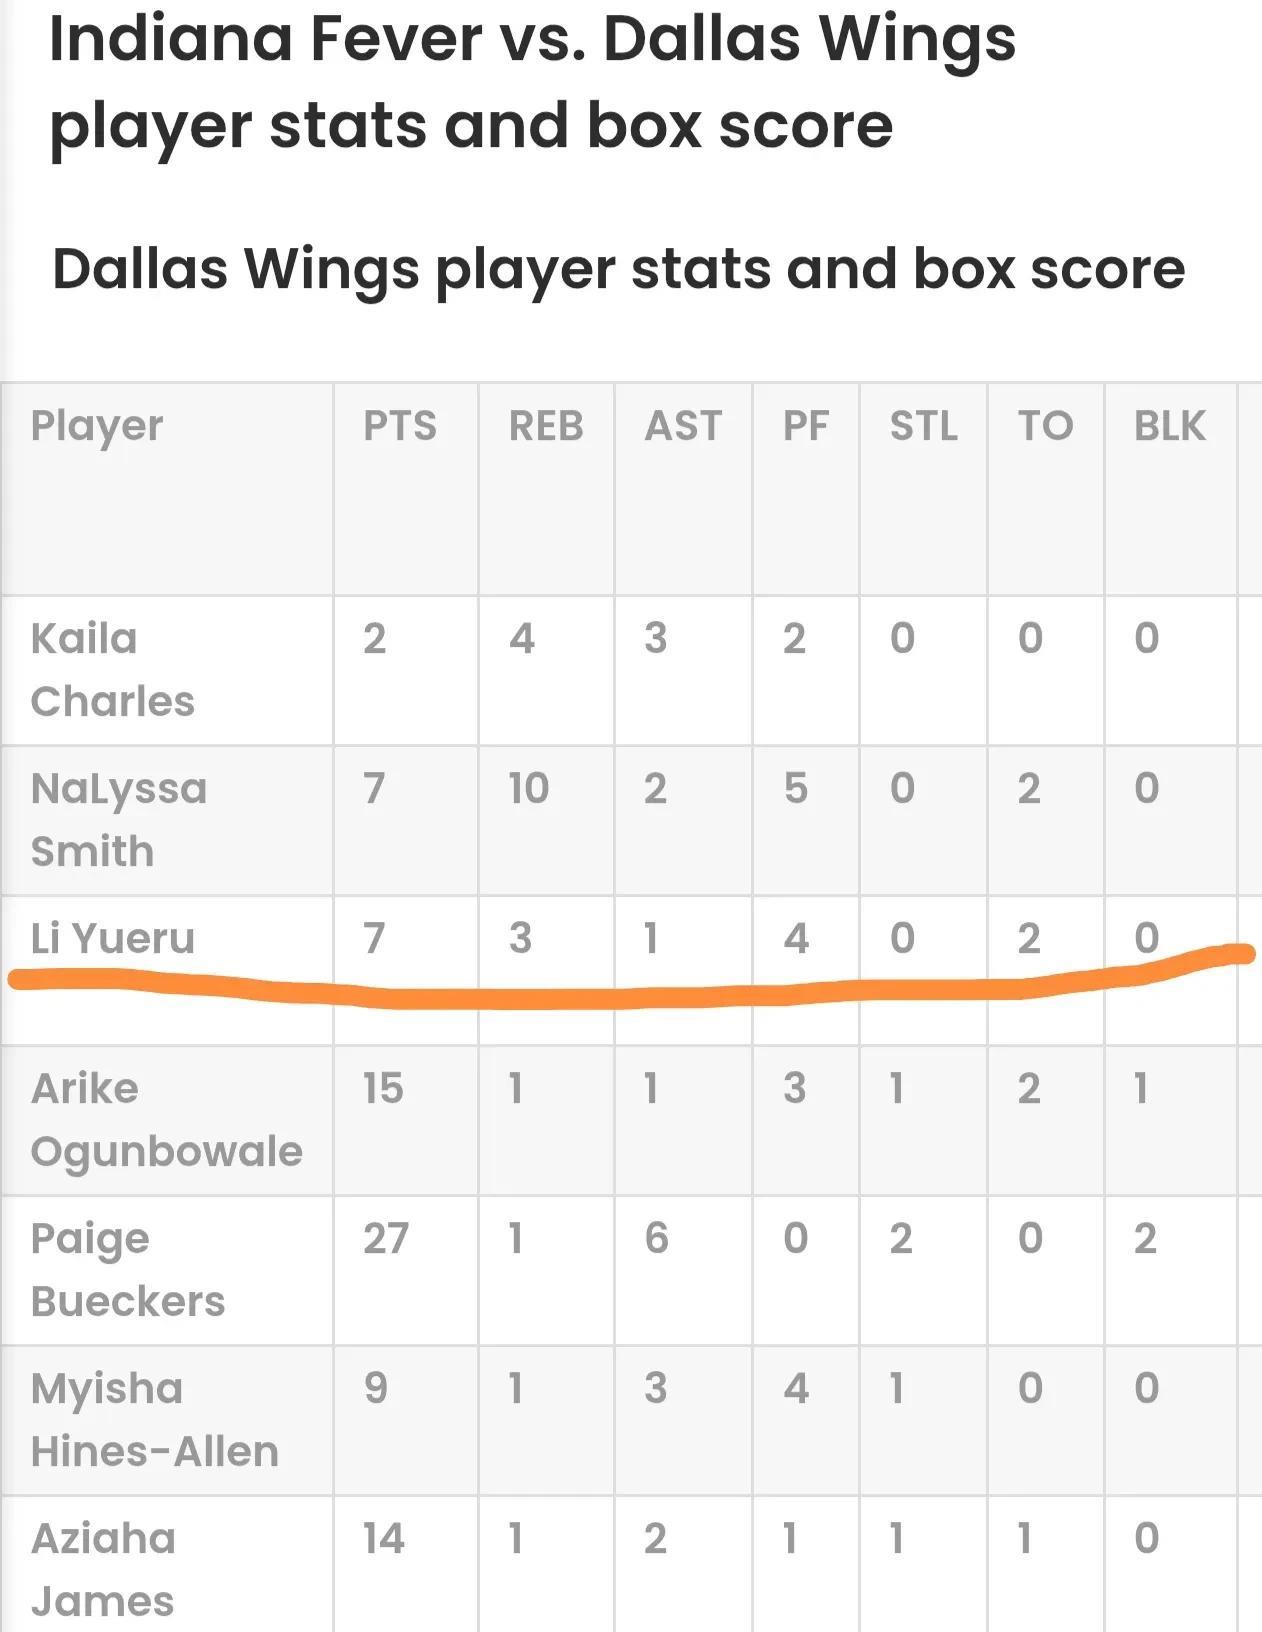Screen dimensions: 1262x1632
Task: Click the underlined Li Yueru name
Action: 112,938
